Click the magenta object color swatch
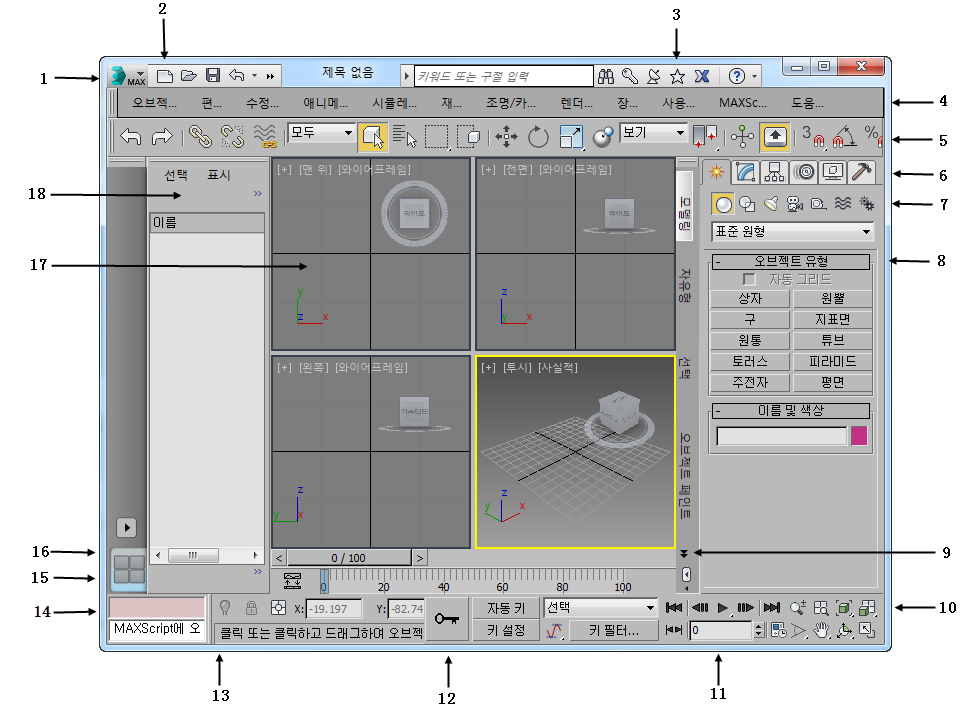 [x=859, y=436]
